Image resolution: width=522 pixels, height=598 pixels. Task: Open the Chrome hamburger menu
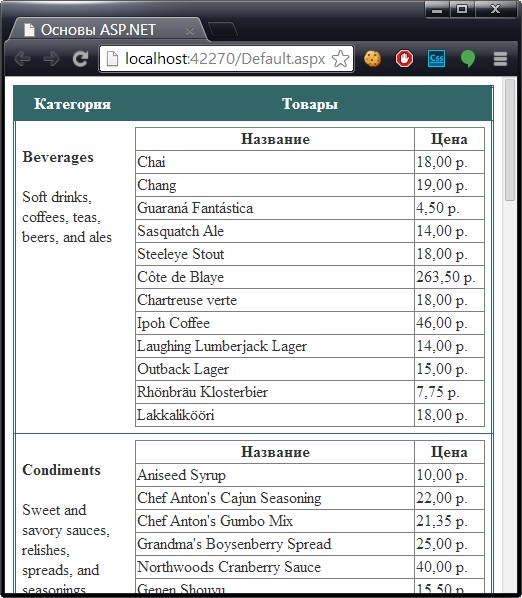(500, 59)
